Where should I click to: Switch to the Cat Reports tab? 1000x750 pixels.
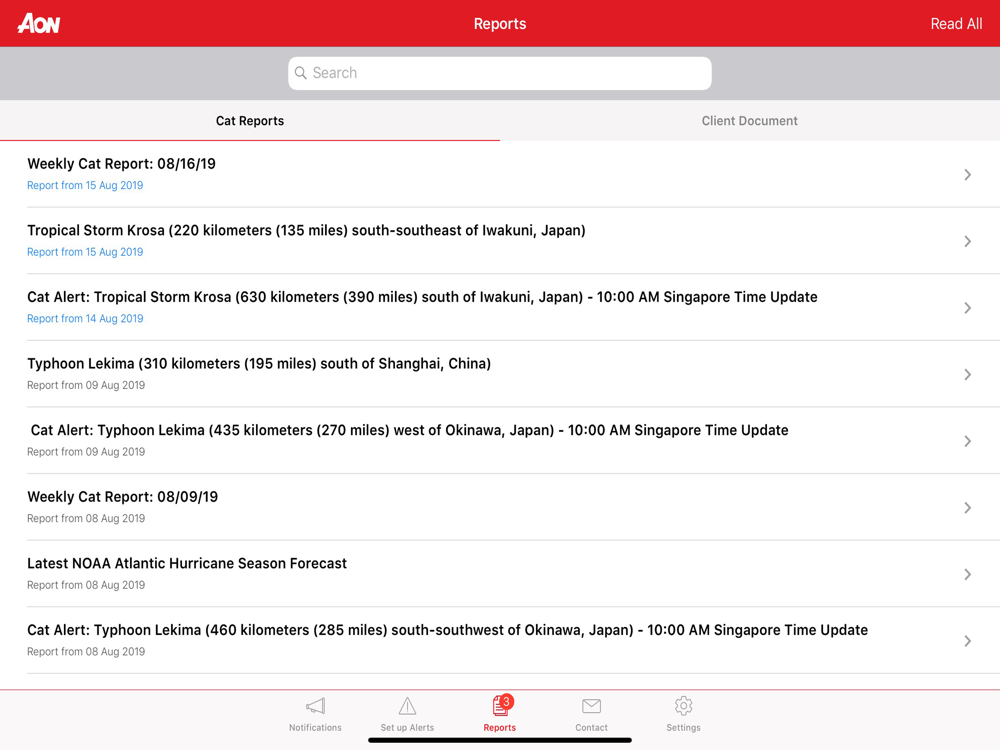[x=250, y=121]
